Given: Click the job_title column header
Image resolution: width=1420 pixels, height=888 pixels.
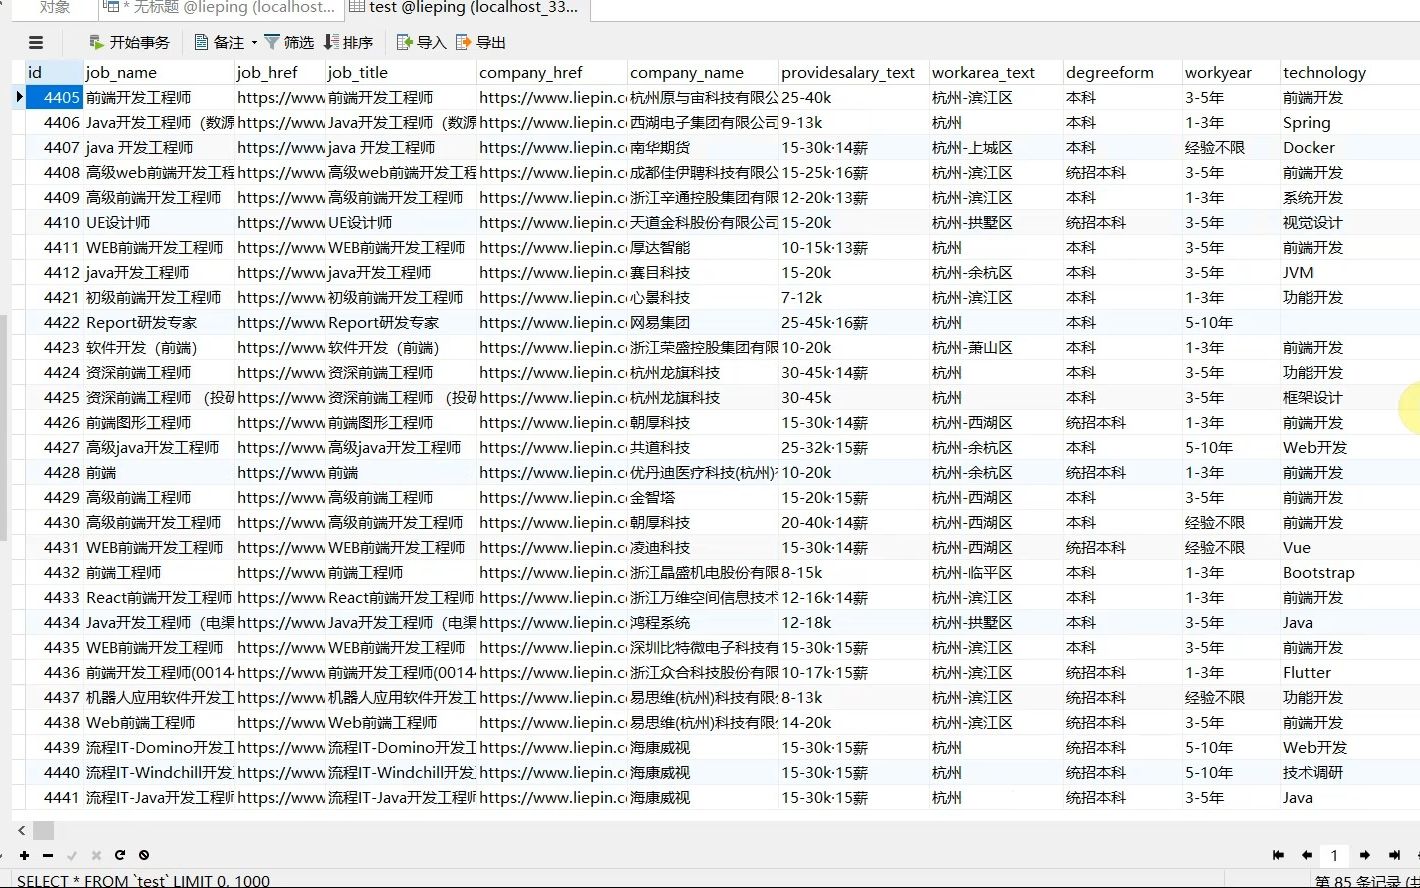Looking at the screenshot, I should pos(401,72).
